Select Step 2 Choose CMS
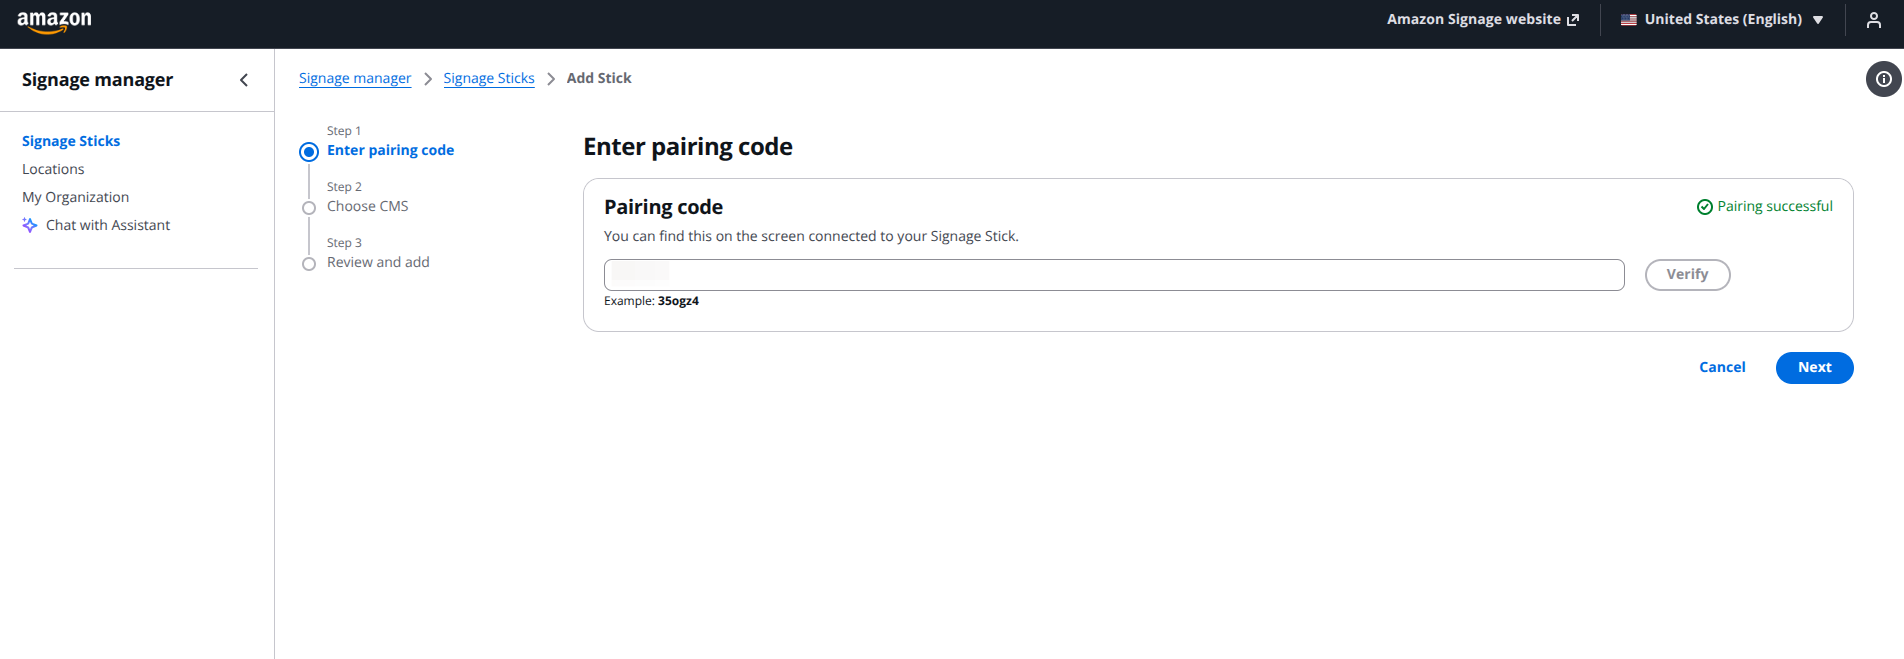Viewport: 1904px width, 659px height. click(367, 206)
